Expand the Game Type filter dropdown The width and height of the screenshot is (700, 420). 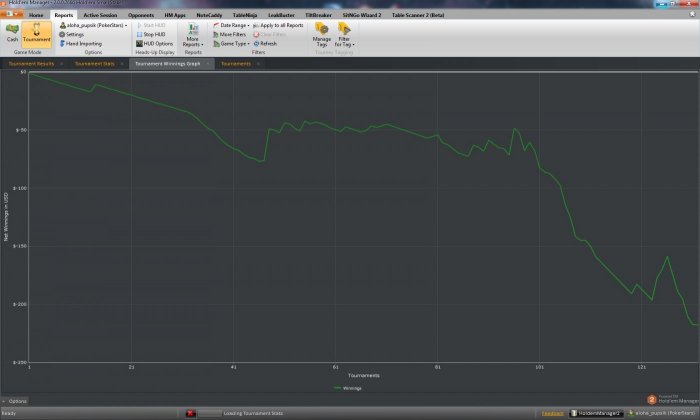233,44
